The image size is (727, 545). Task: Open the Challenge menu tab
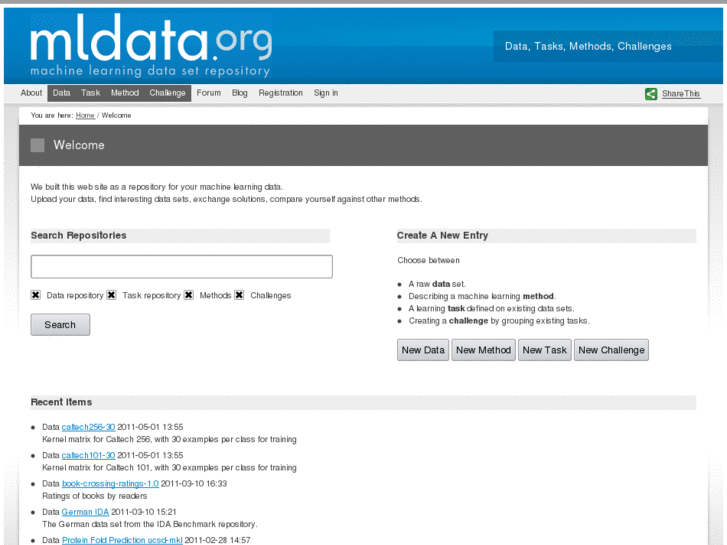[167, 93]
